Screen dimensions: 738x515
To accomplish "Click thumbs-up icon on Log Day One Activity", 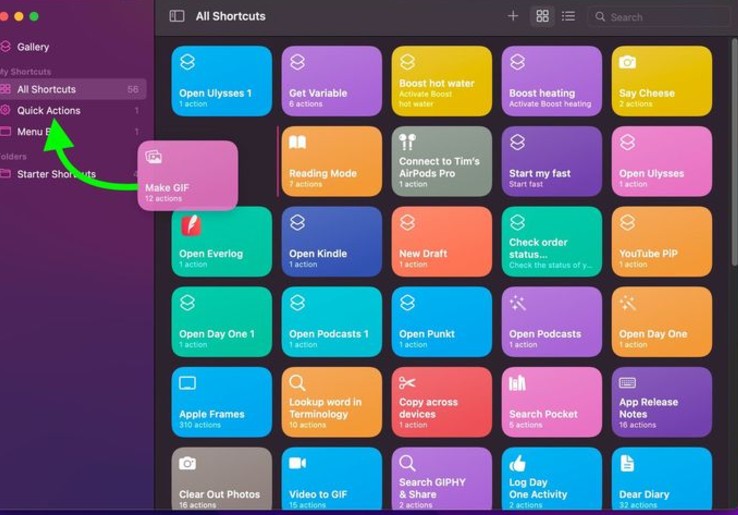I will pos(517,464).
